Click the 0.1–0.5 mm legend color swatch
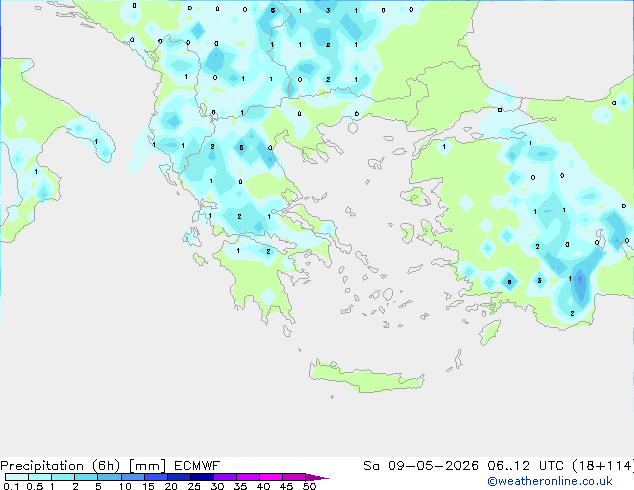 [17, 477]
